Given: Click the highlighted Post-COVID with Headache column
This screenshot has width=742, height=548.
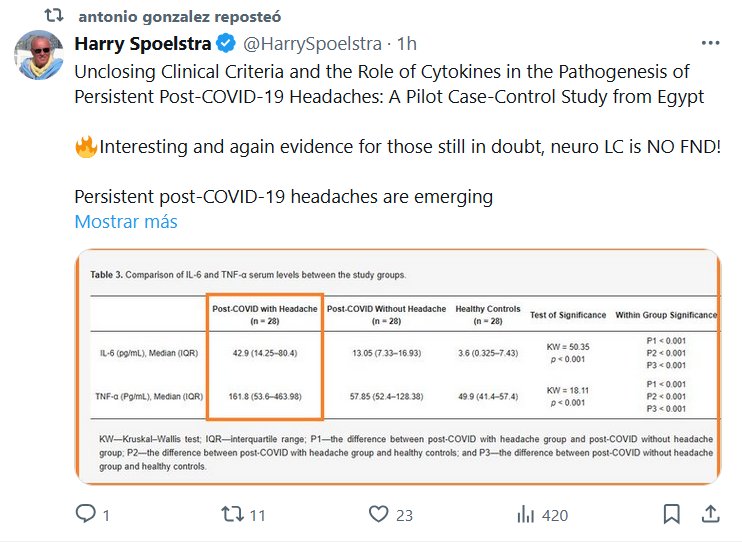Looking at the screenshot, I should 265,356.
